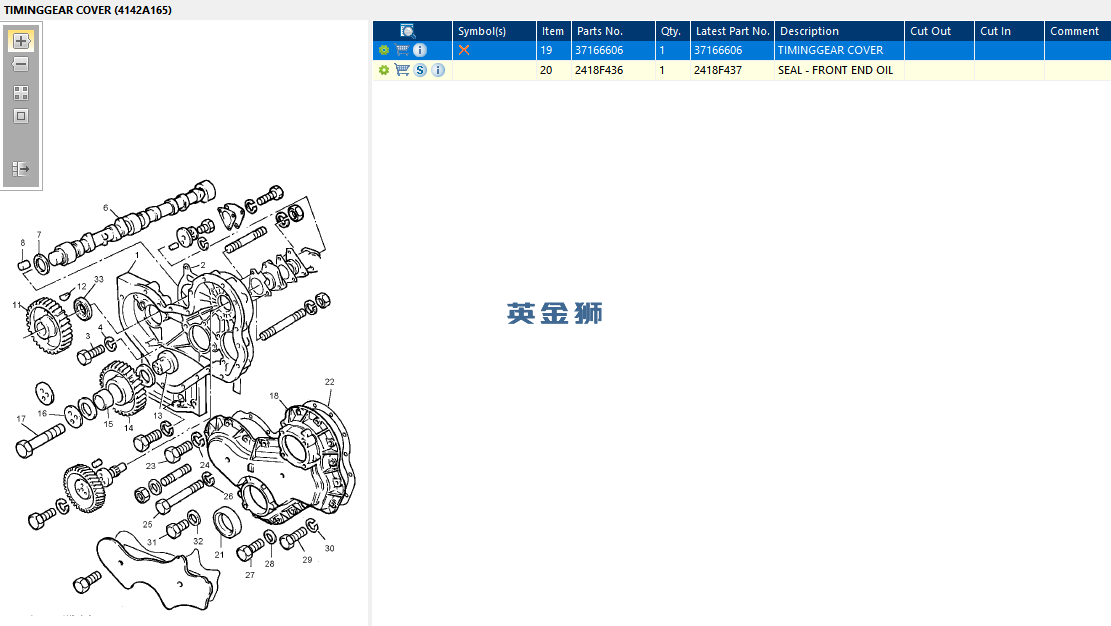This screenshot has width=1111, height=626.
Task: Click the single-square fit view tool
Action: pyautogui.click(x=21, y=116)
